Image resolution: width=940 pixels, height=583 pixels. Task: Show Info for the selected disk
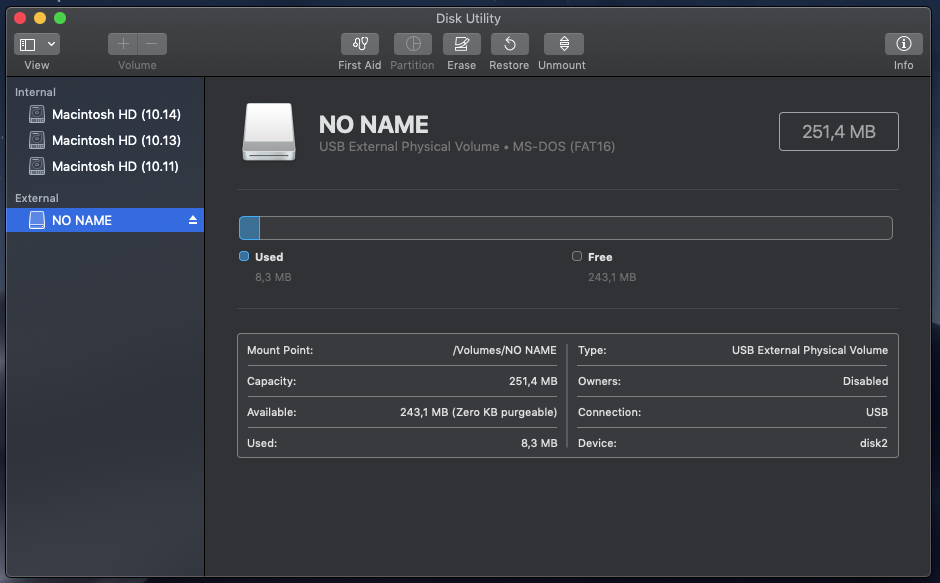point(903,44)
